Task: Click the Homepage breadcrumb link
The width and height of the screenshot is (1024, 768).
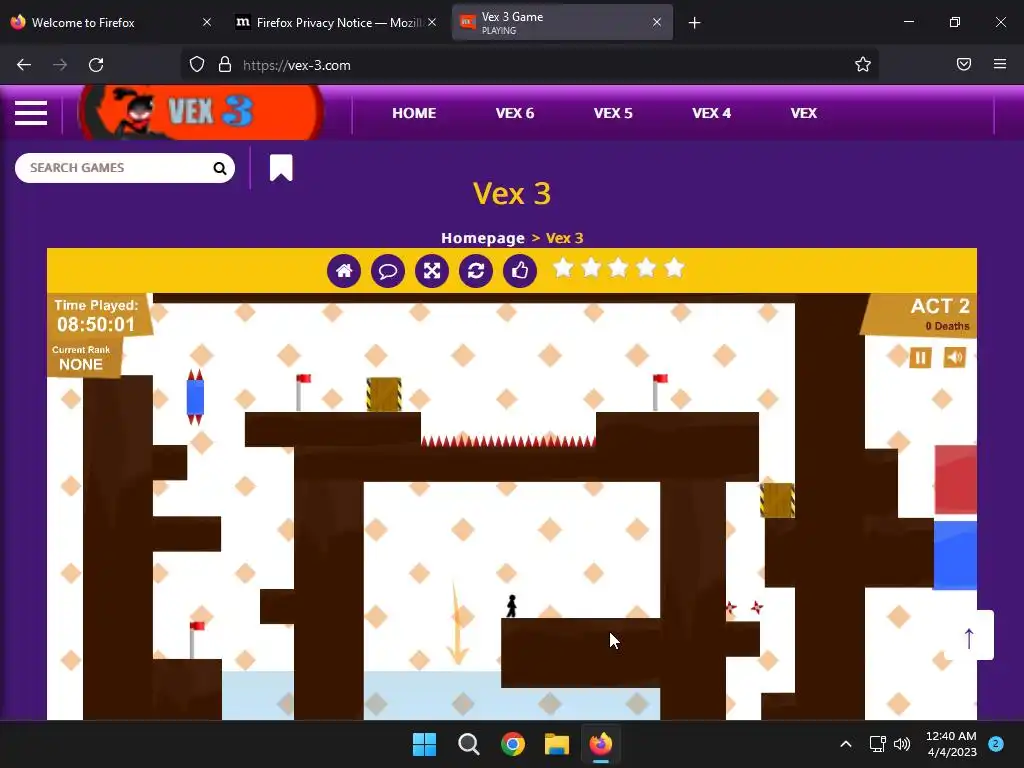Action: click(x=483, y=238)
